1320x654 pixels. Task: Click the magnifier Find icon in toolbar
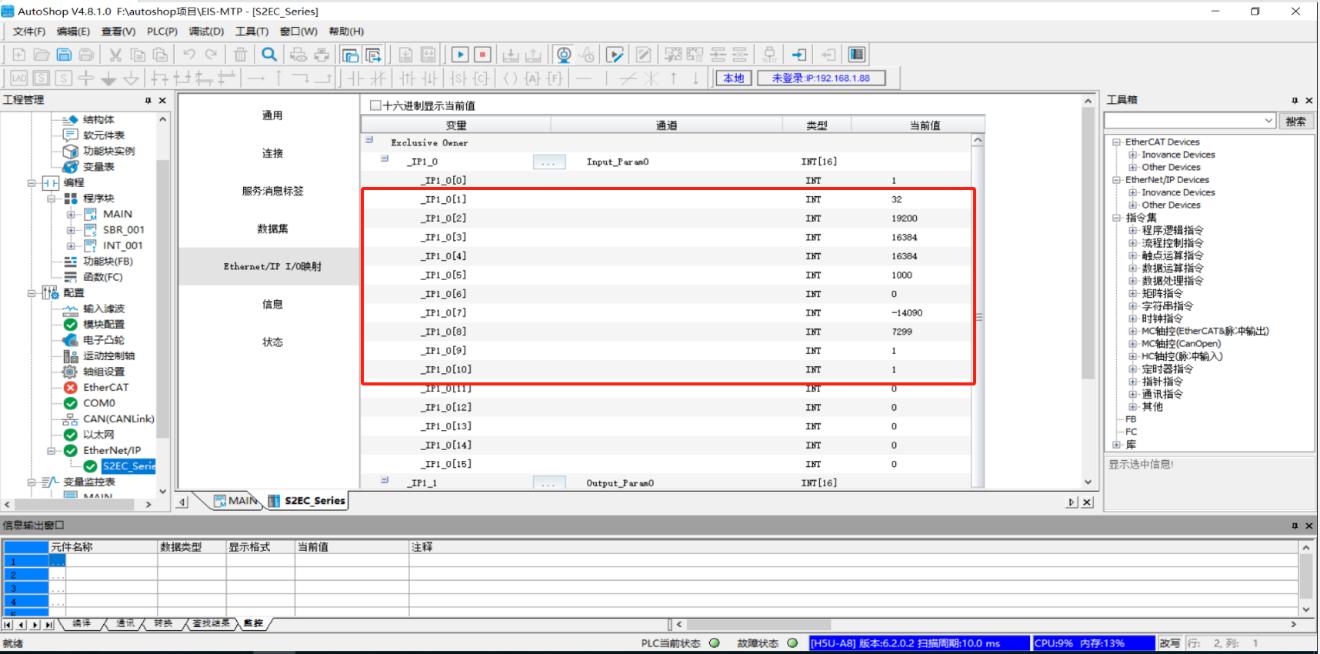270,56
